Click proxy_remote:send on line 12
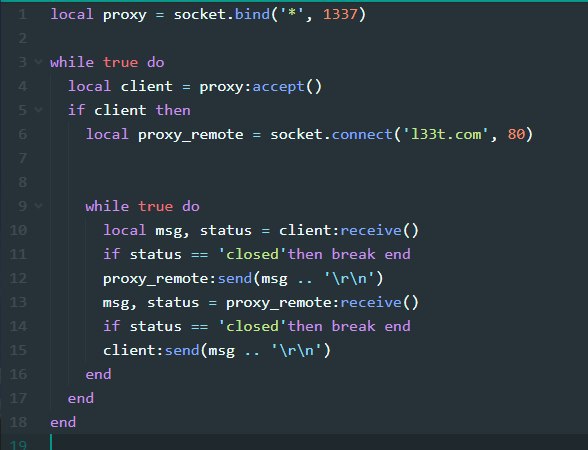 [177, 278]
